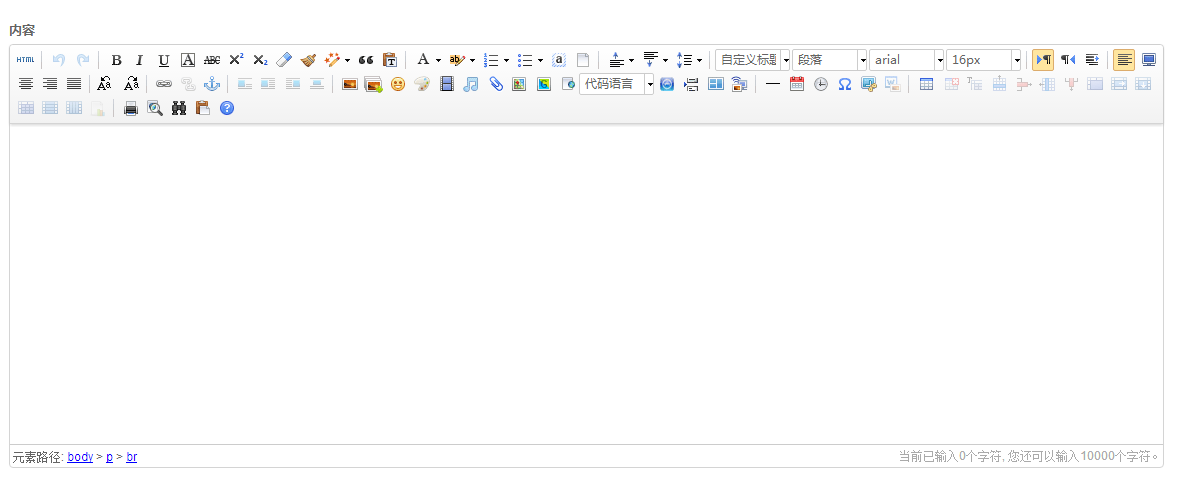This screenshot has height=481, width=1177.
Task: Open font color picker arrow
Action: (x=438, y=60)
